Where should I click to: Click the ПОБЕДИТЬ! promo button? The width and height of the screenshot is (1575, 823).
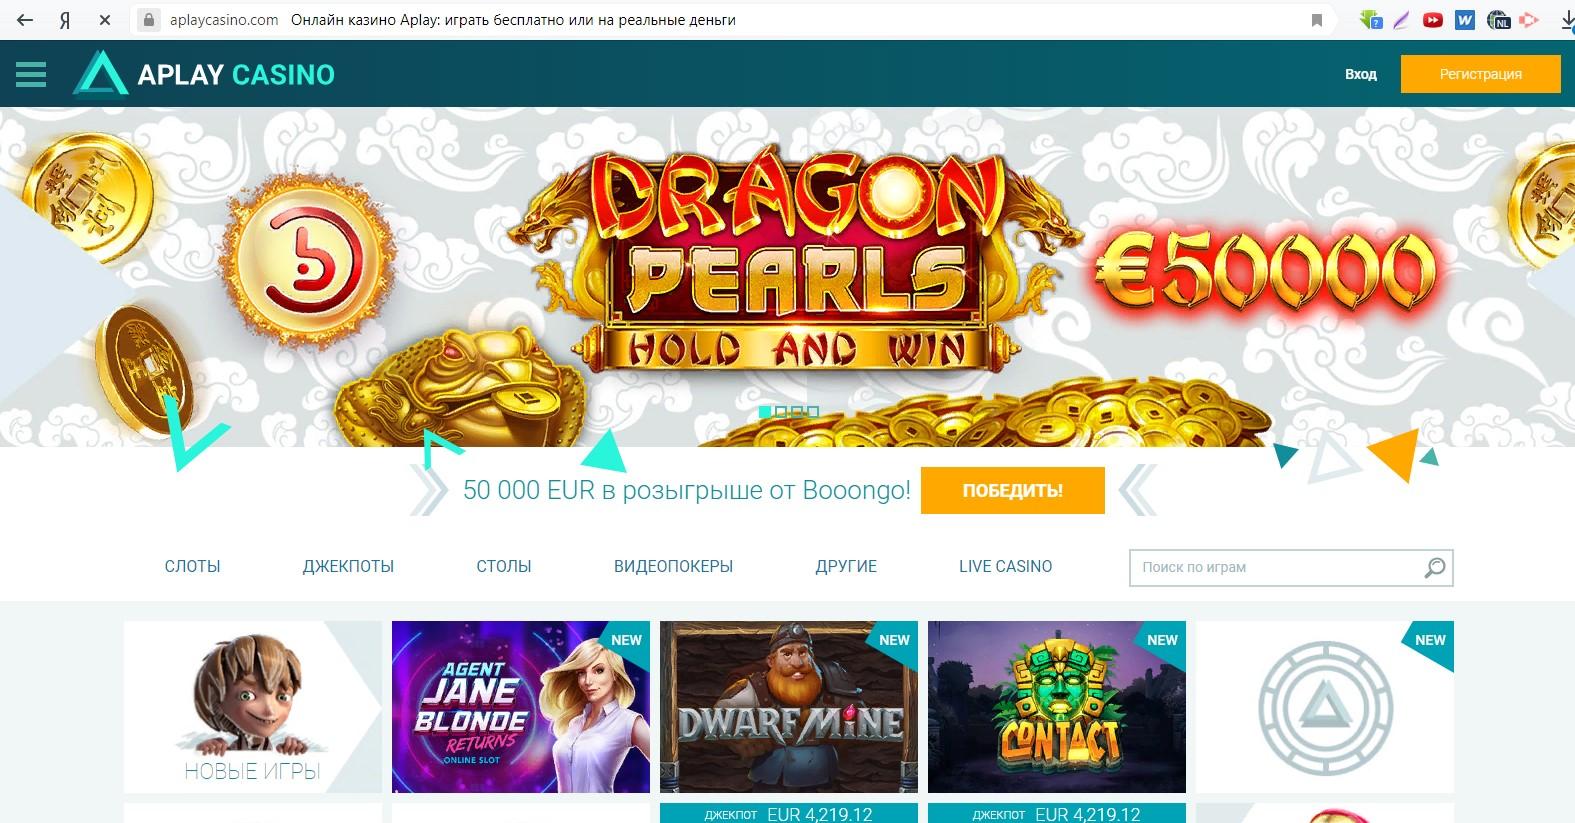pyautogui.click(x=1012, y=490)
